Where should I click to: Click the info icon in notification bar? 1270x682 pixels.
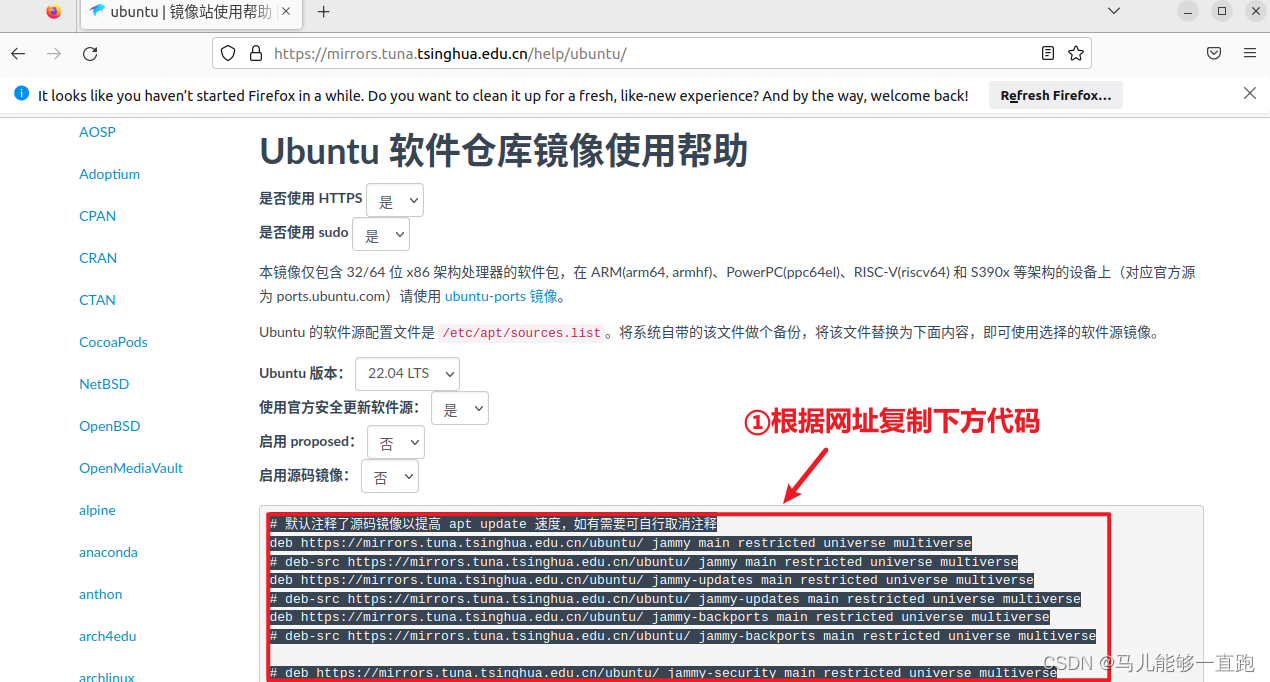pyautogui.click(x=22, y=94)
